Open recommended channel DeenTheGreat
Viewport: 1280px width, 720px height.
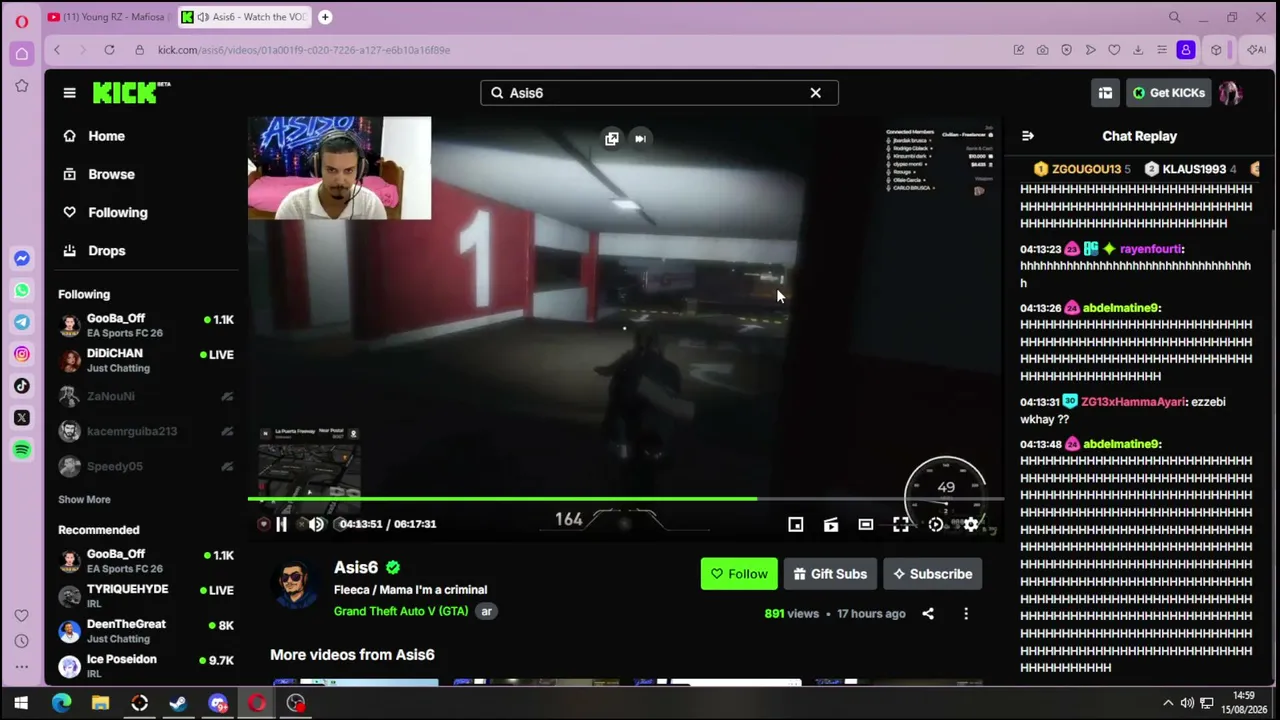point(146,631)
